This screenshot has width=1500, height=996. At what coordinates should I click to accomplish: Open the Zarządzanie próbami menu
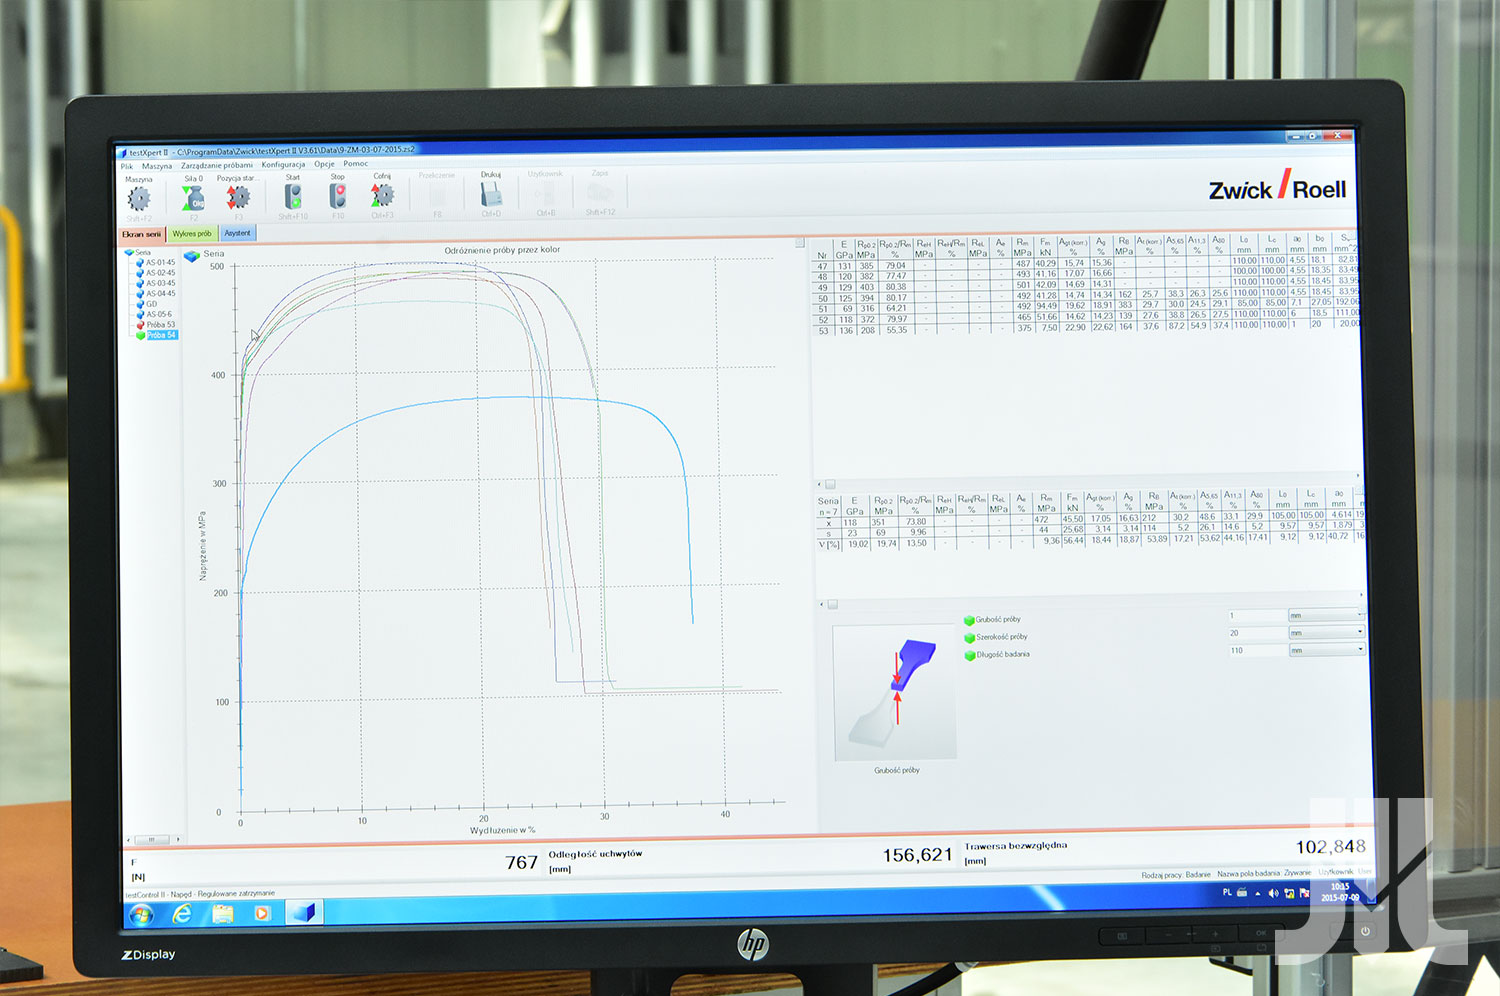tap(217, 165)
